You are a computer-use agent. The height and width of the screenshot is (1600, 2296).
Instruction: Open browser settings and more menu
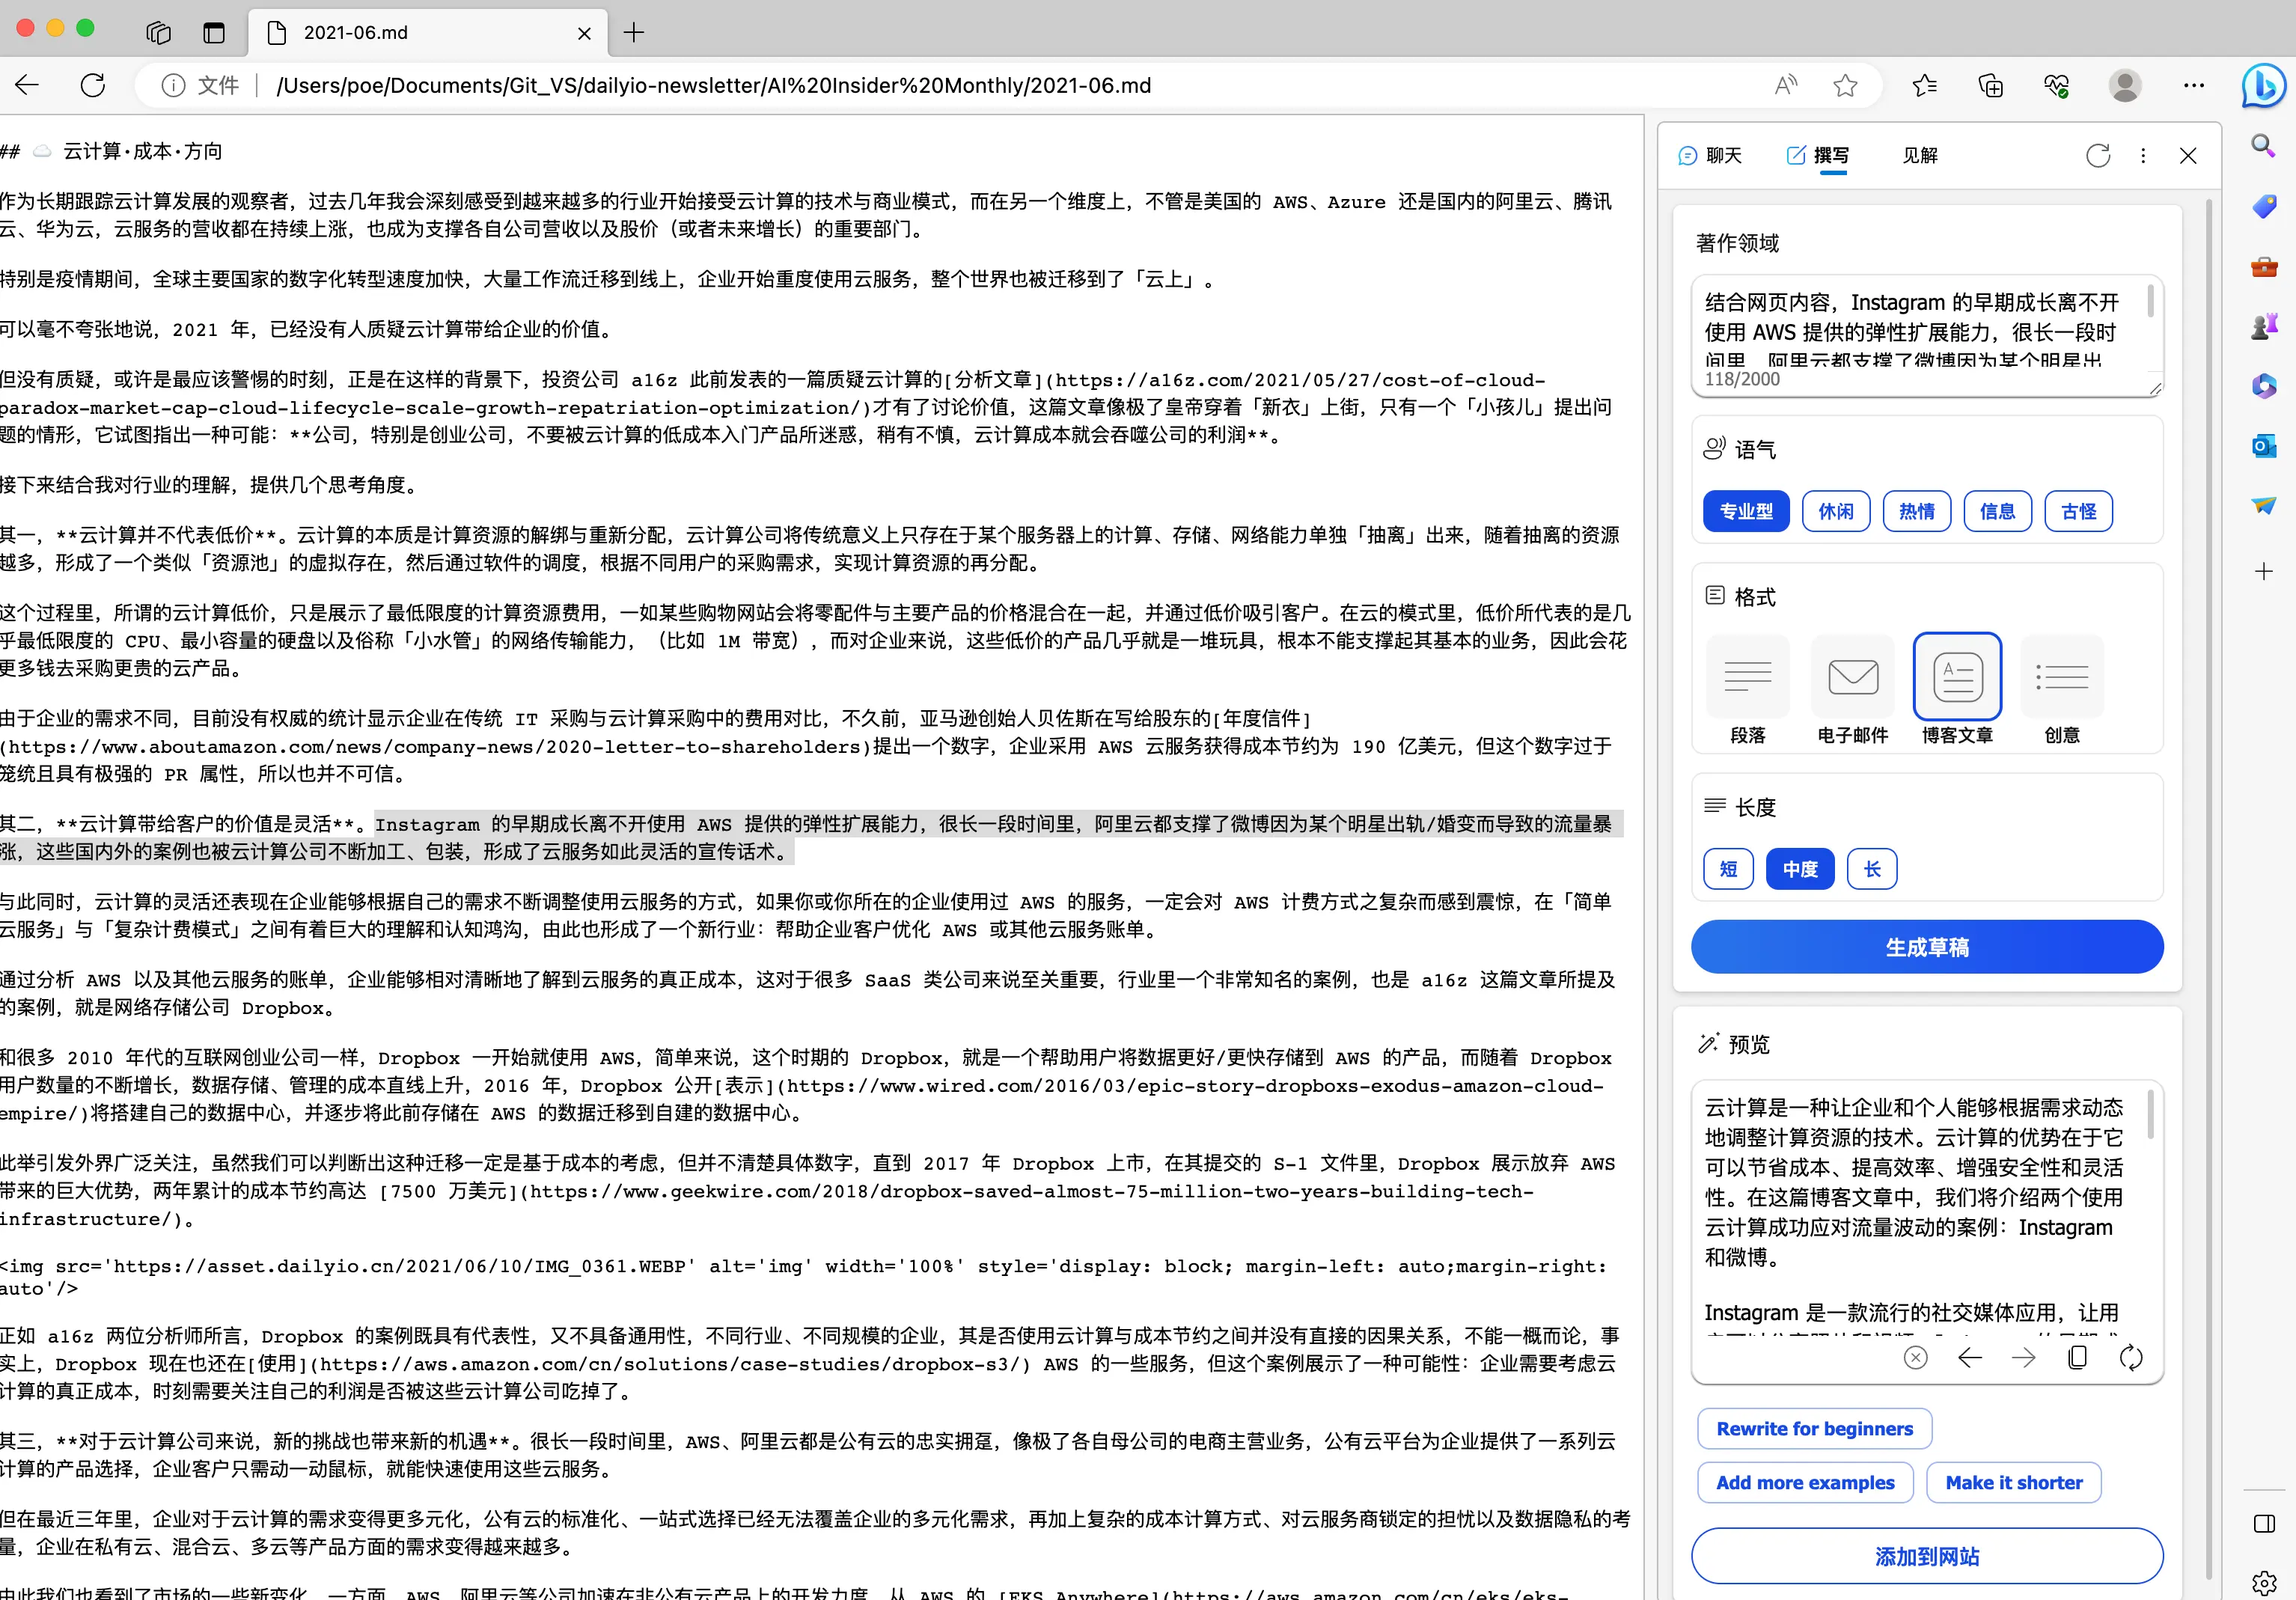coord(2194,86)
